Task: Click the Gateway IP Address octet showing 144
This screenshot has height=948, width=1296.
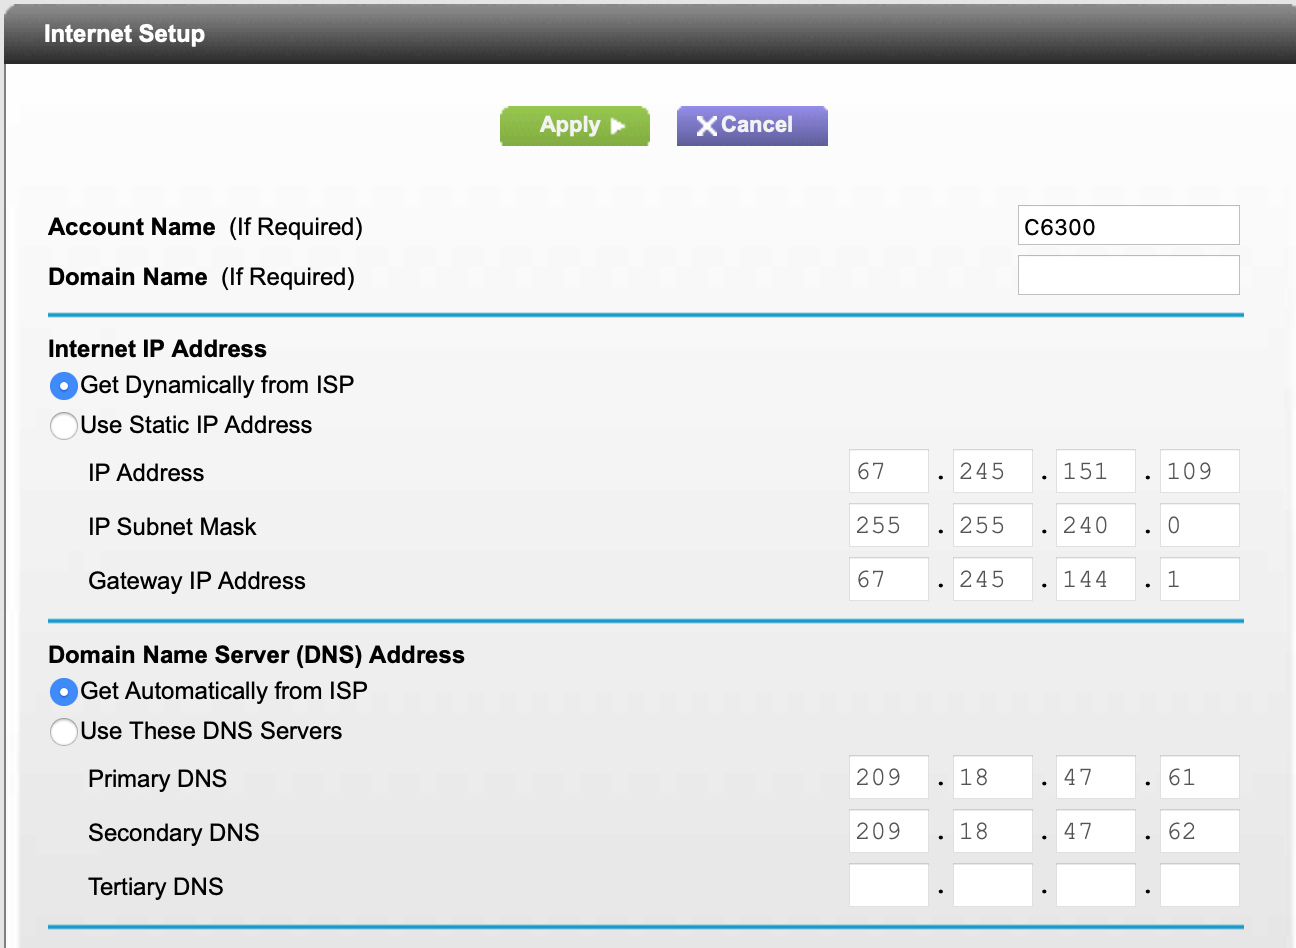Action: 1095,578
